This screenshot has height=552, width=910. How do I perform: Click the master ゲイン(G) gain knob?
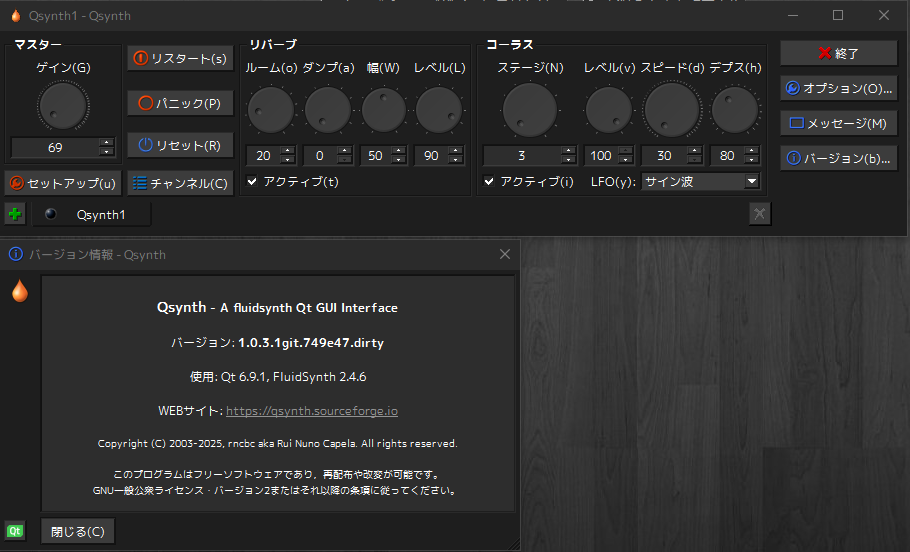63,106
